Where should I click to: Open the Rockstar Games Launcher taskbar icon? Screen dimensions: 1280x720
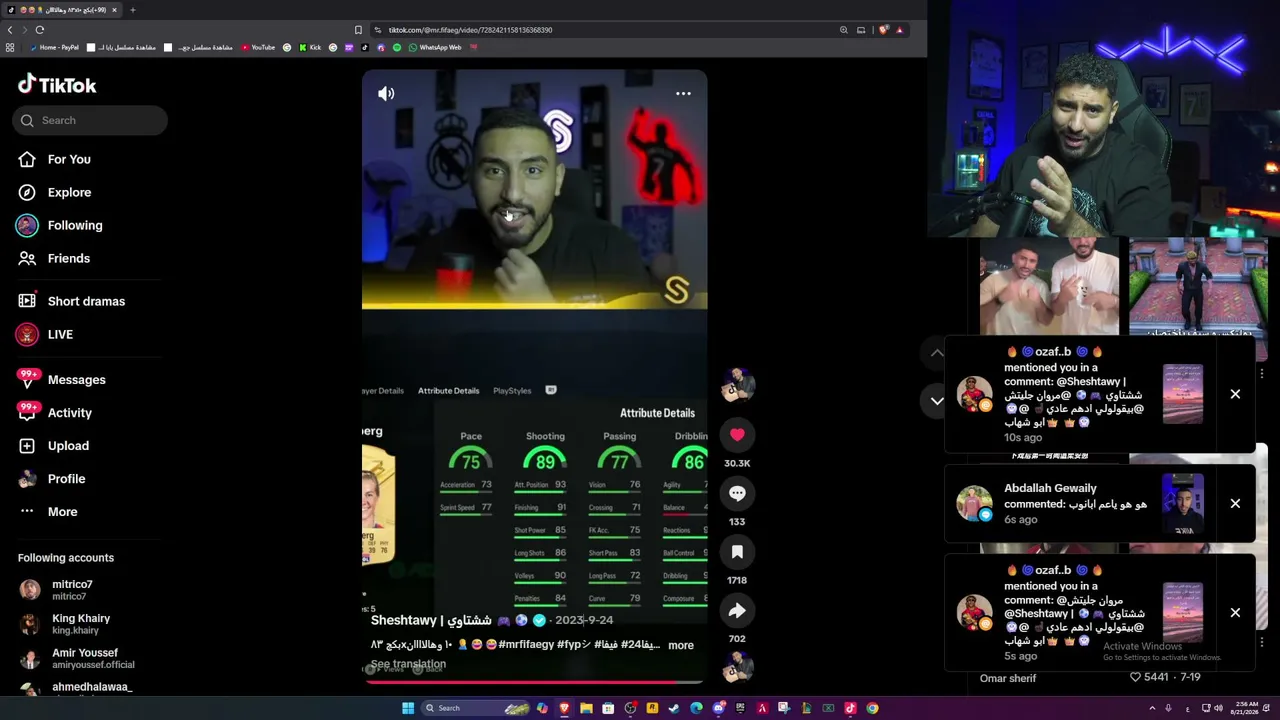point(652,709)
